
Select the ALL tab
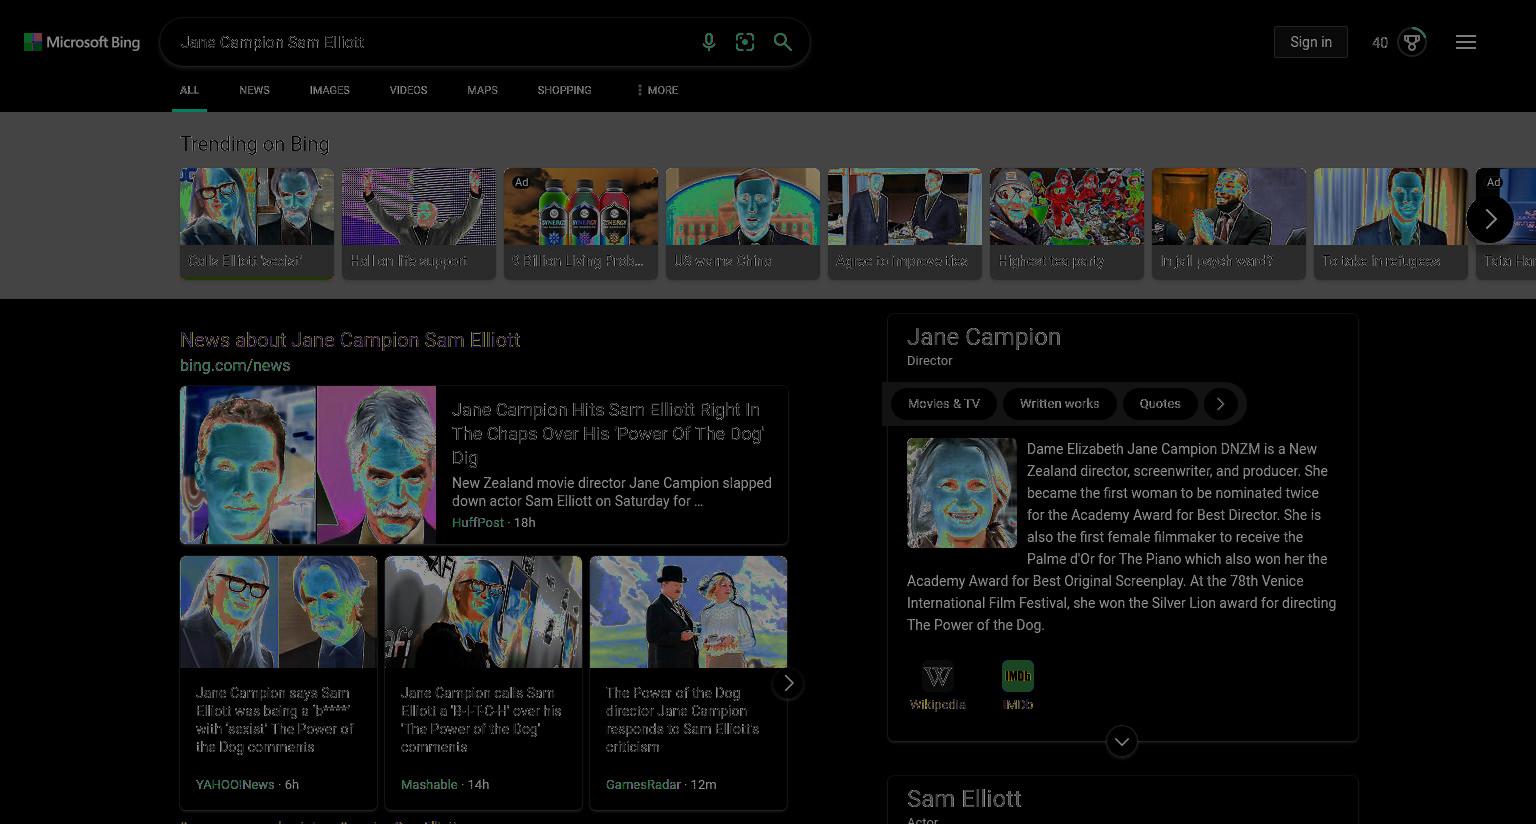(x=189, y=90)
